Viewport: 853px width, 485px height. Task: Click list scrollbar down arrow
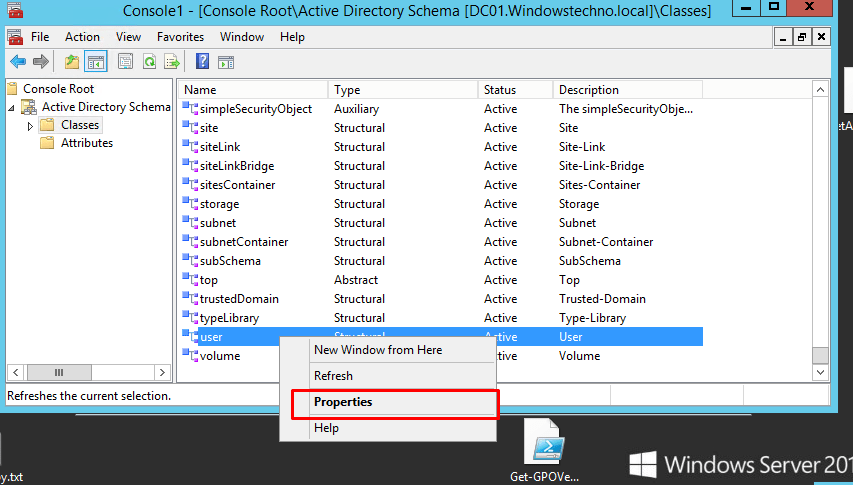coord(820,372)
